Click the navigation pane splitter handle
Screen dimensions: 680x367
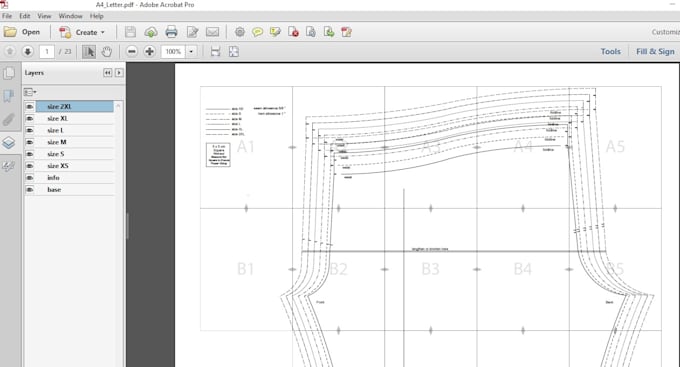coord(127,226)
